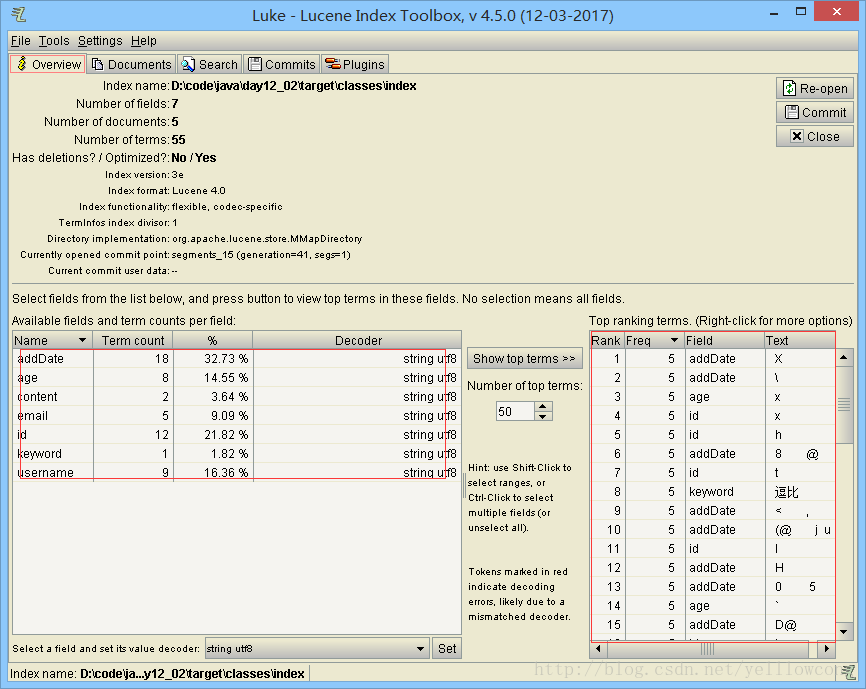Select the username field row

coord(236,473)
